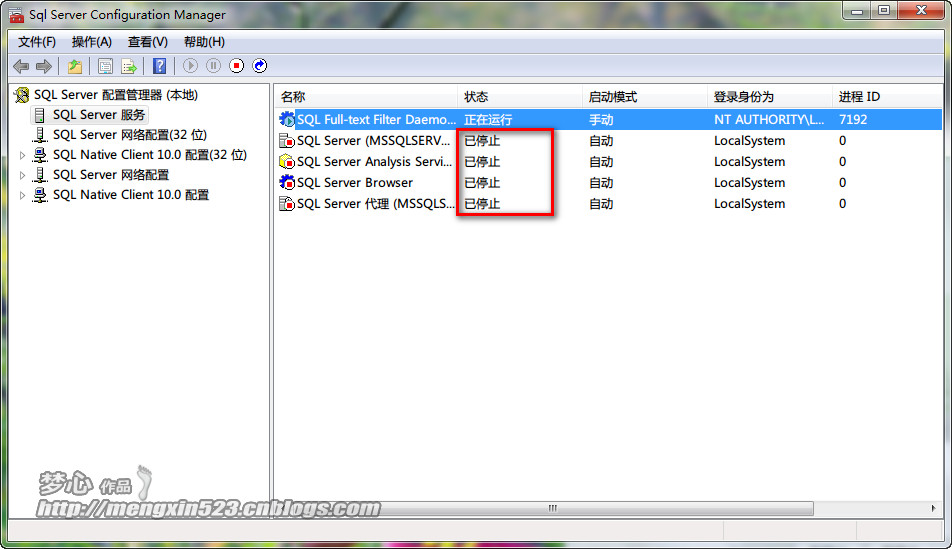Click the Properties toolbar icon

(x=105, y=66)
